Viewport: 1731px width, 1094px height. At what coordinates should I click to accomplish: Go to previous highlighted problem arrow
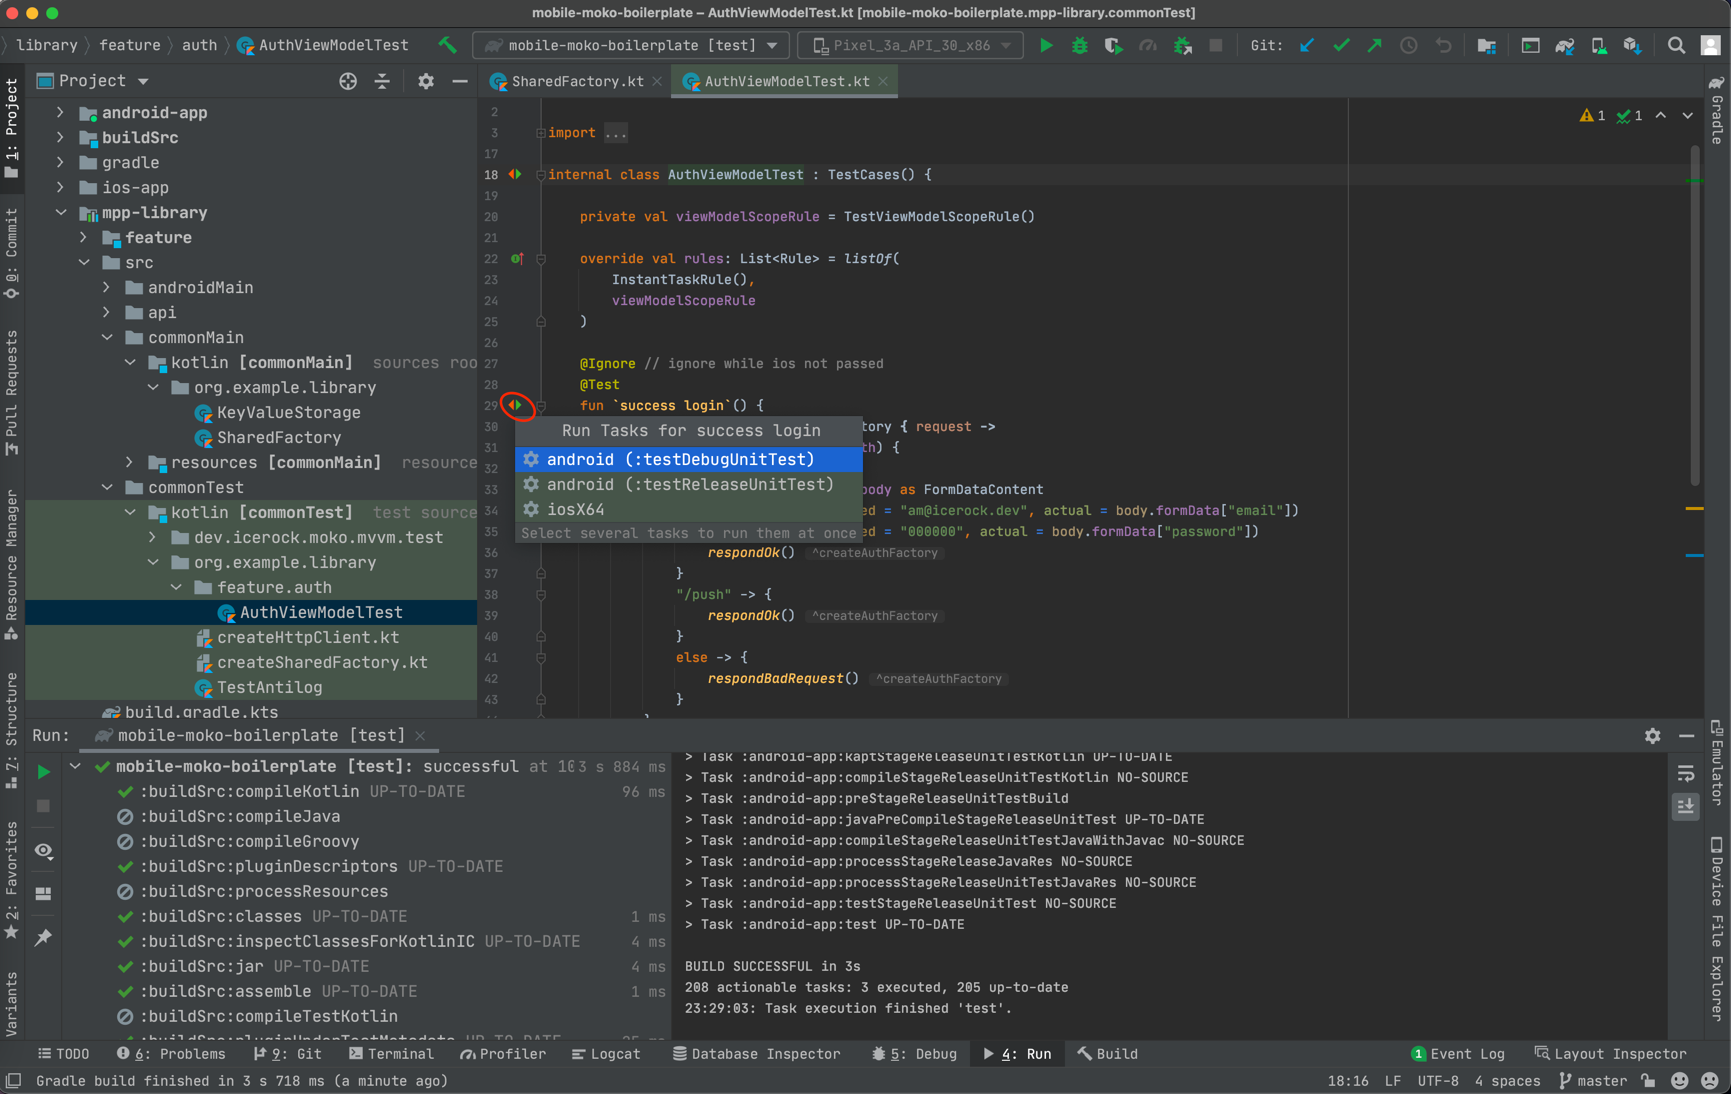point(1661,116)
